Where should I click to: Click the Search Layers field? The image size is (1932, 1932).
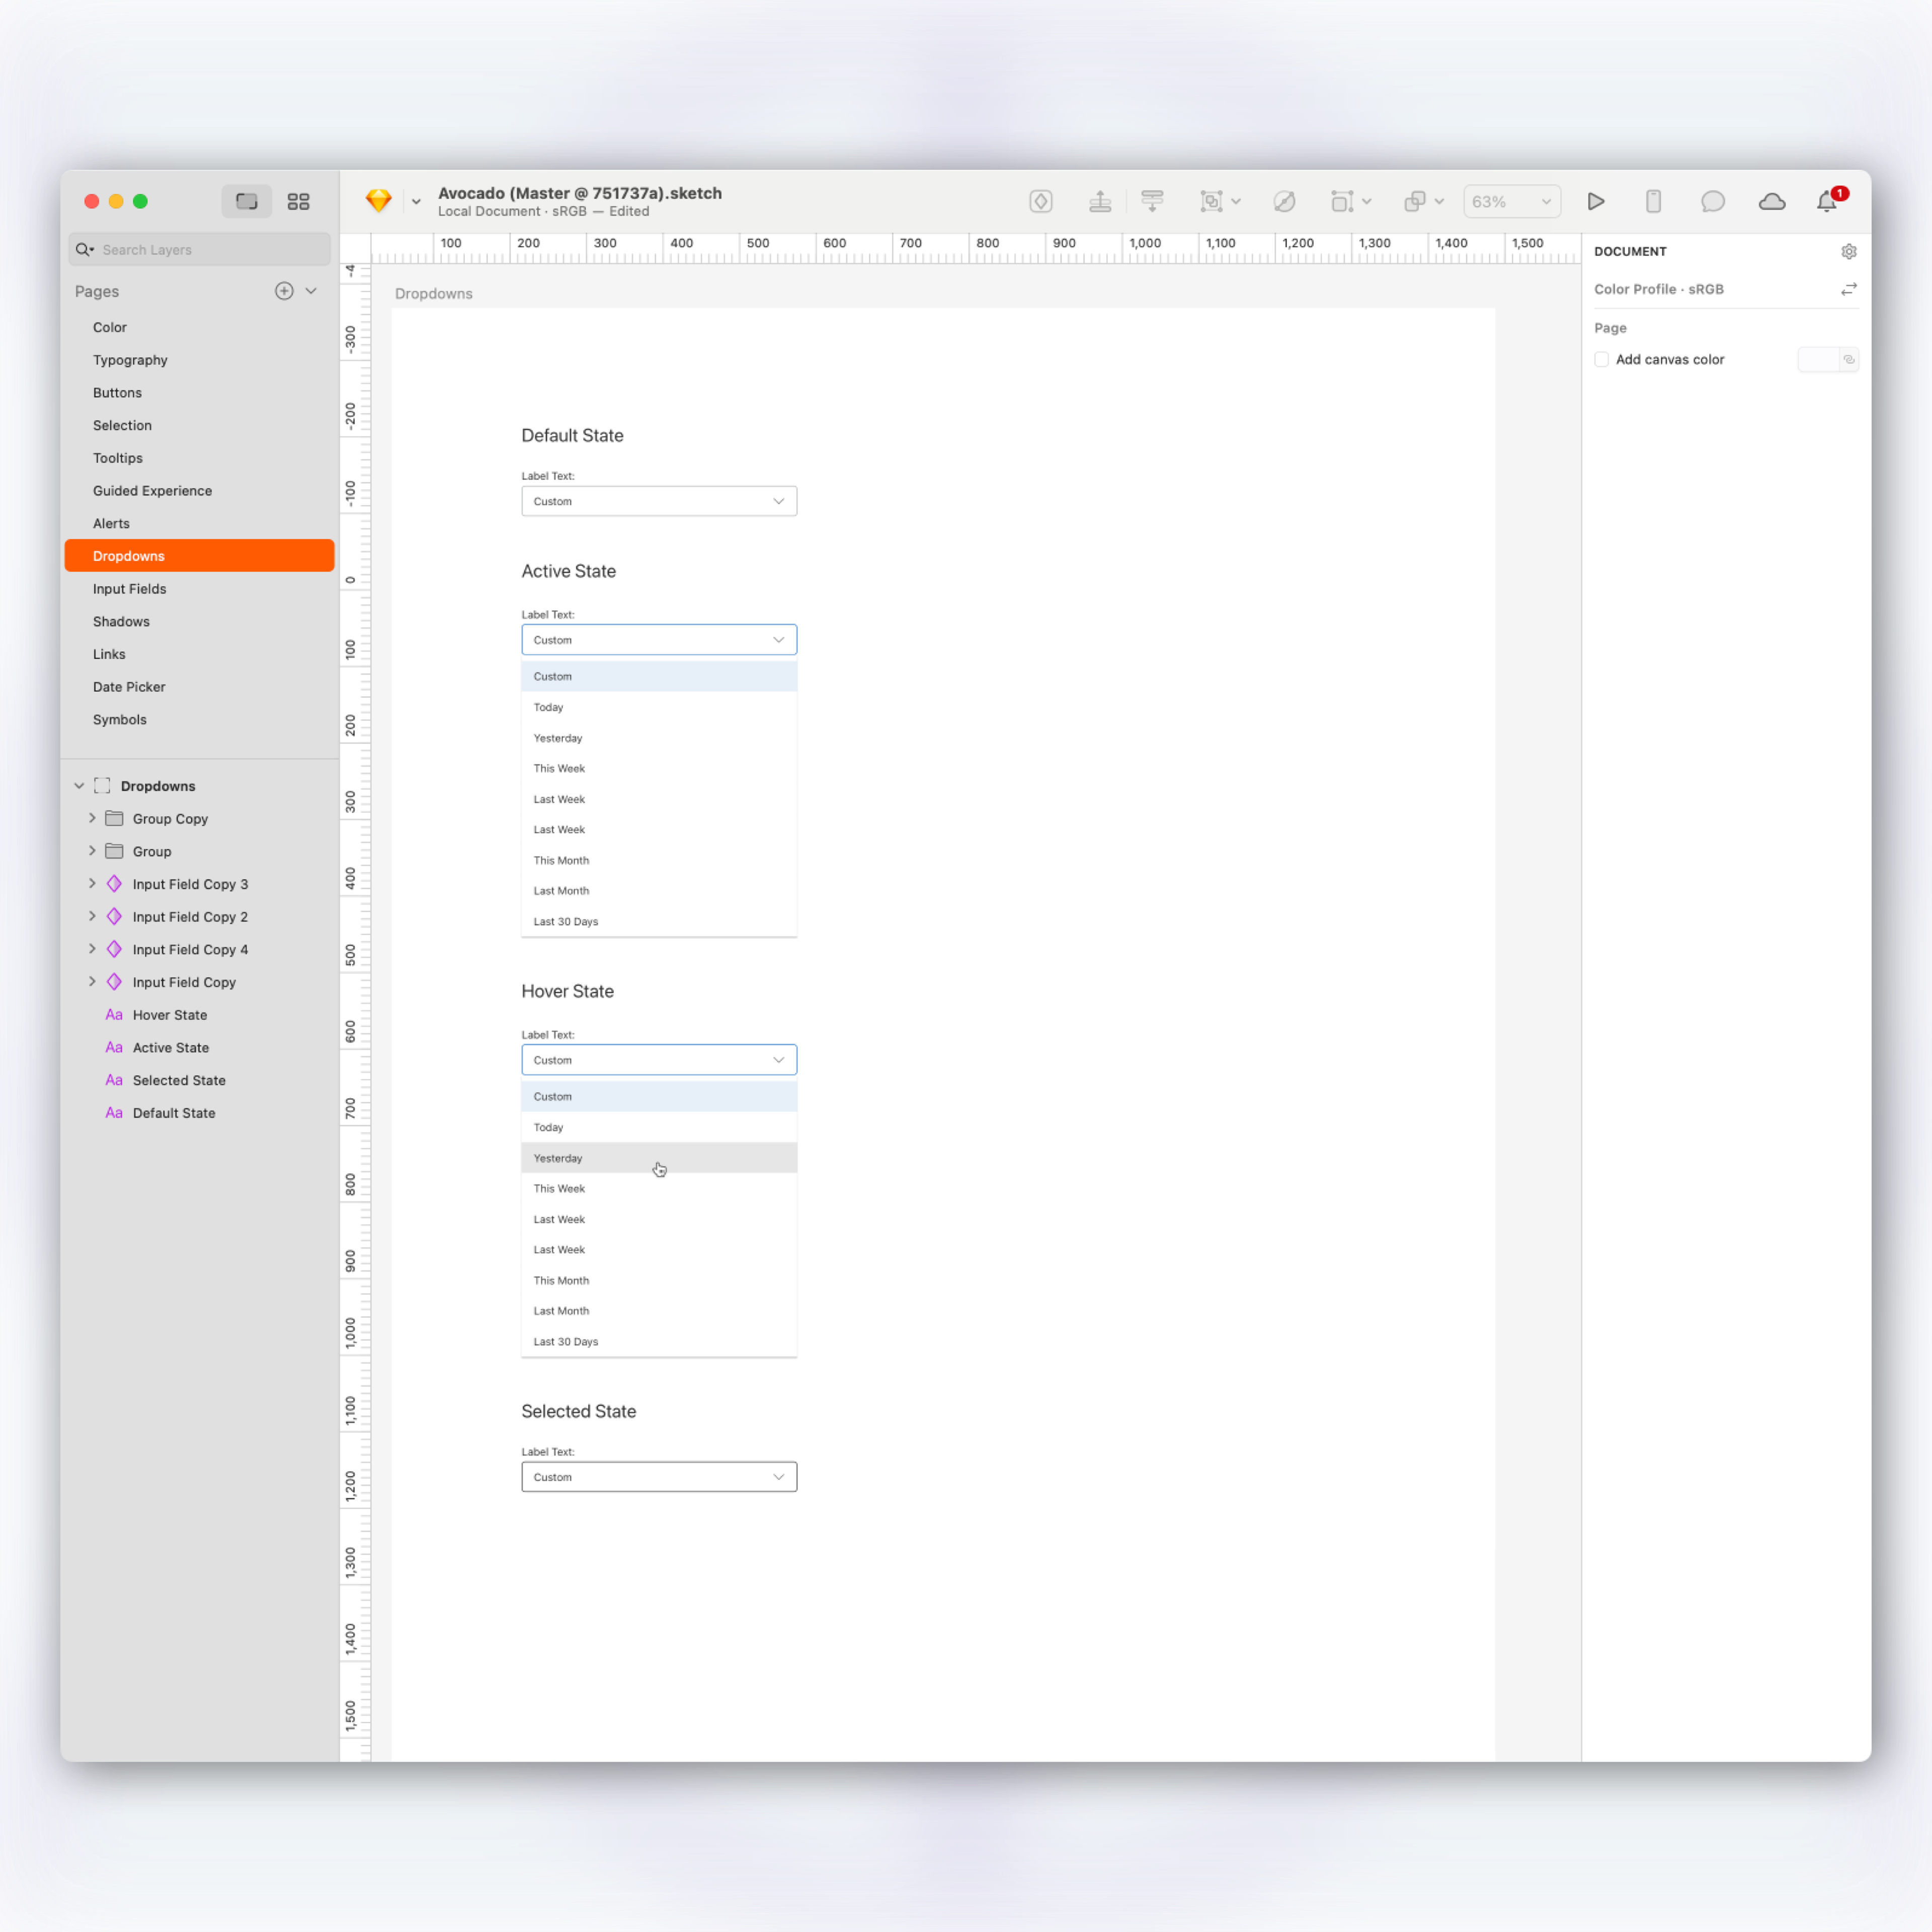pyautogui.click(x=200, y=250)
